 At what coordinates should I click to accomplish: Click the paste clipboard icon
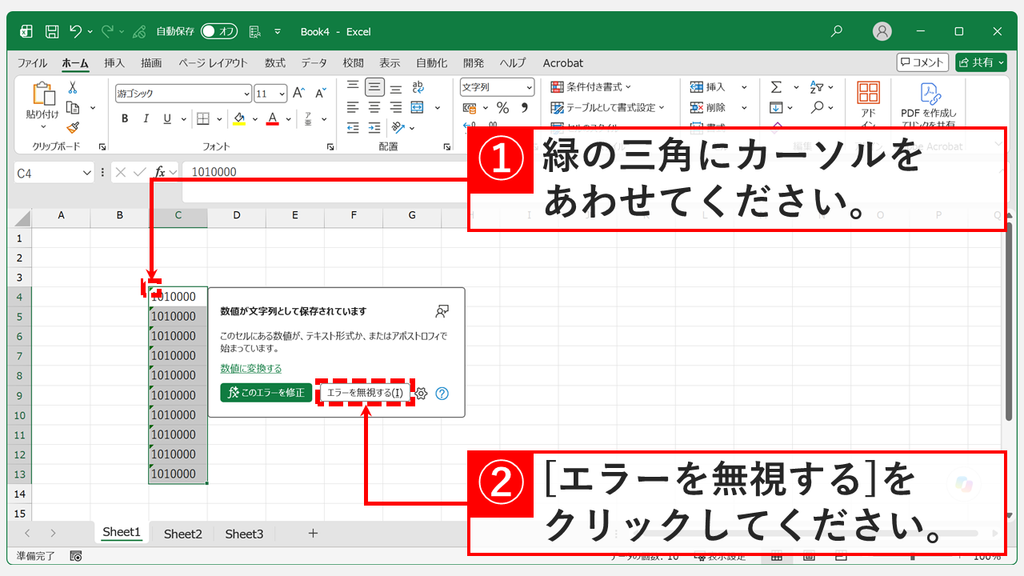point(43,94)
